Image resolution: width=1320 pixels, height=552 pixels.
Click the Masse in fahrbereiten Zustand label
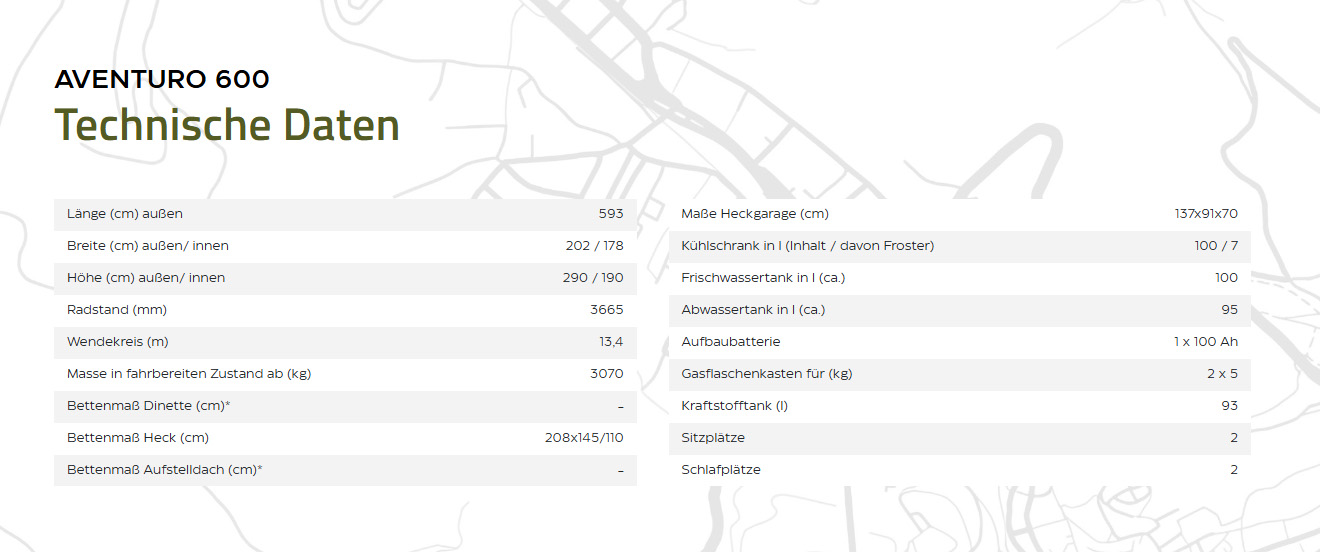(190, 374)
